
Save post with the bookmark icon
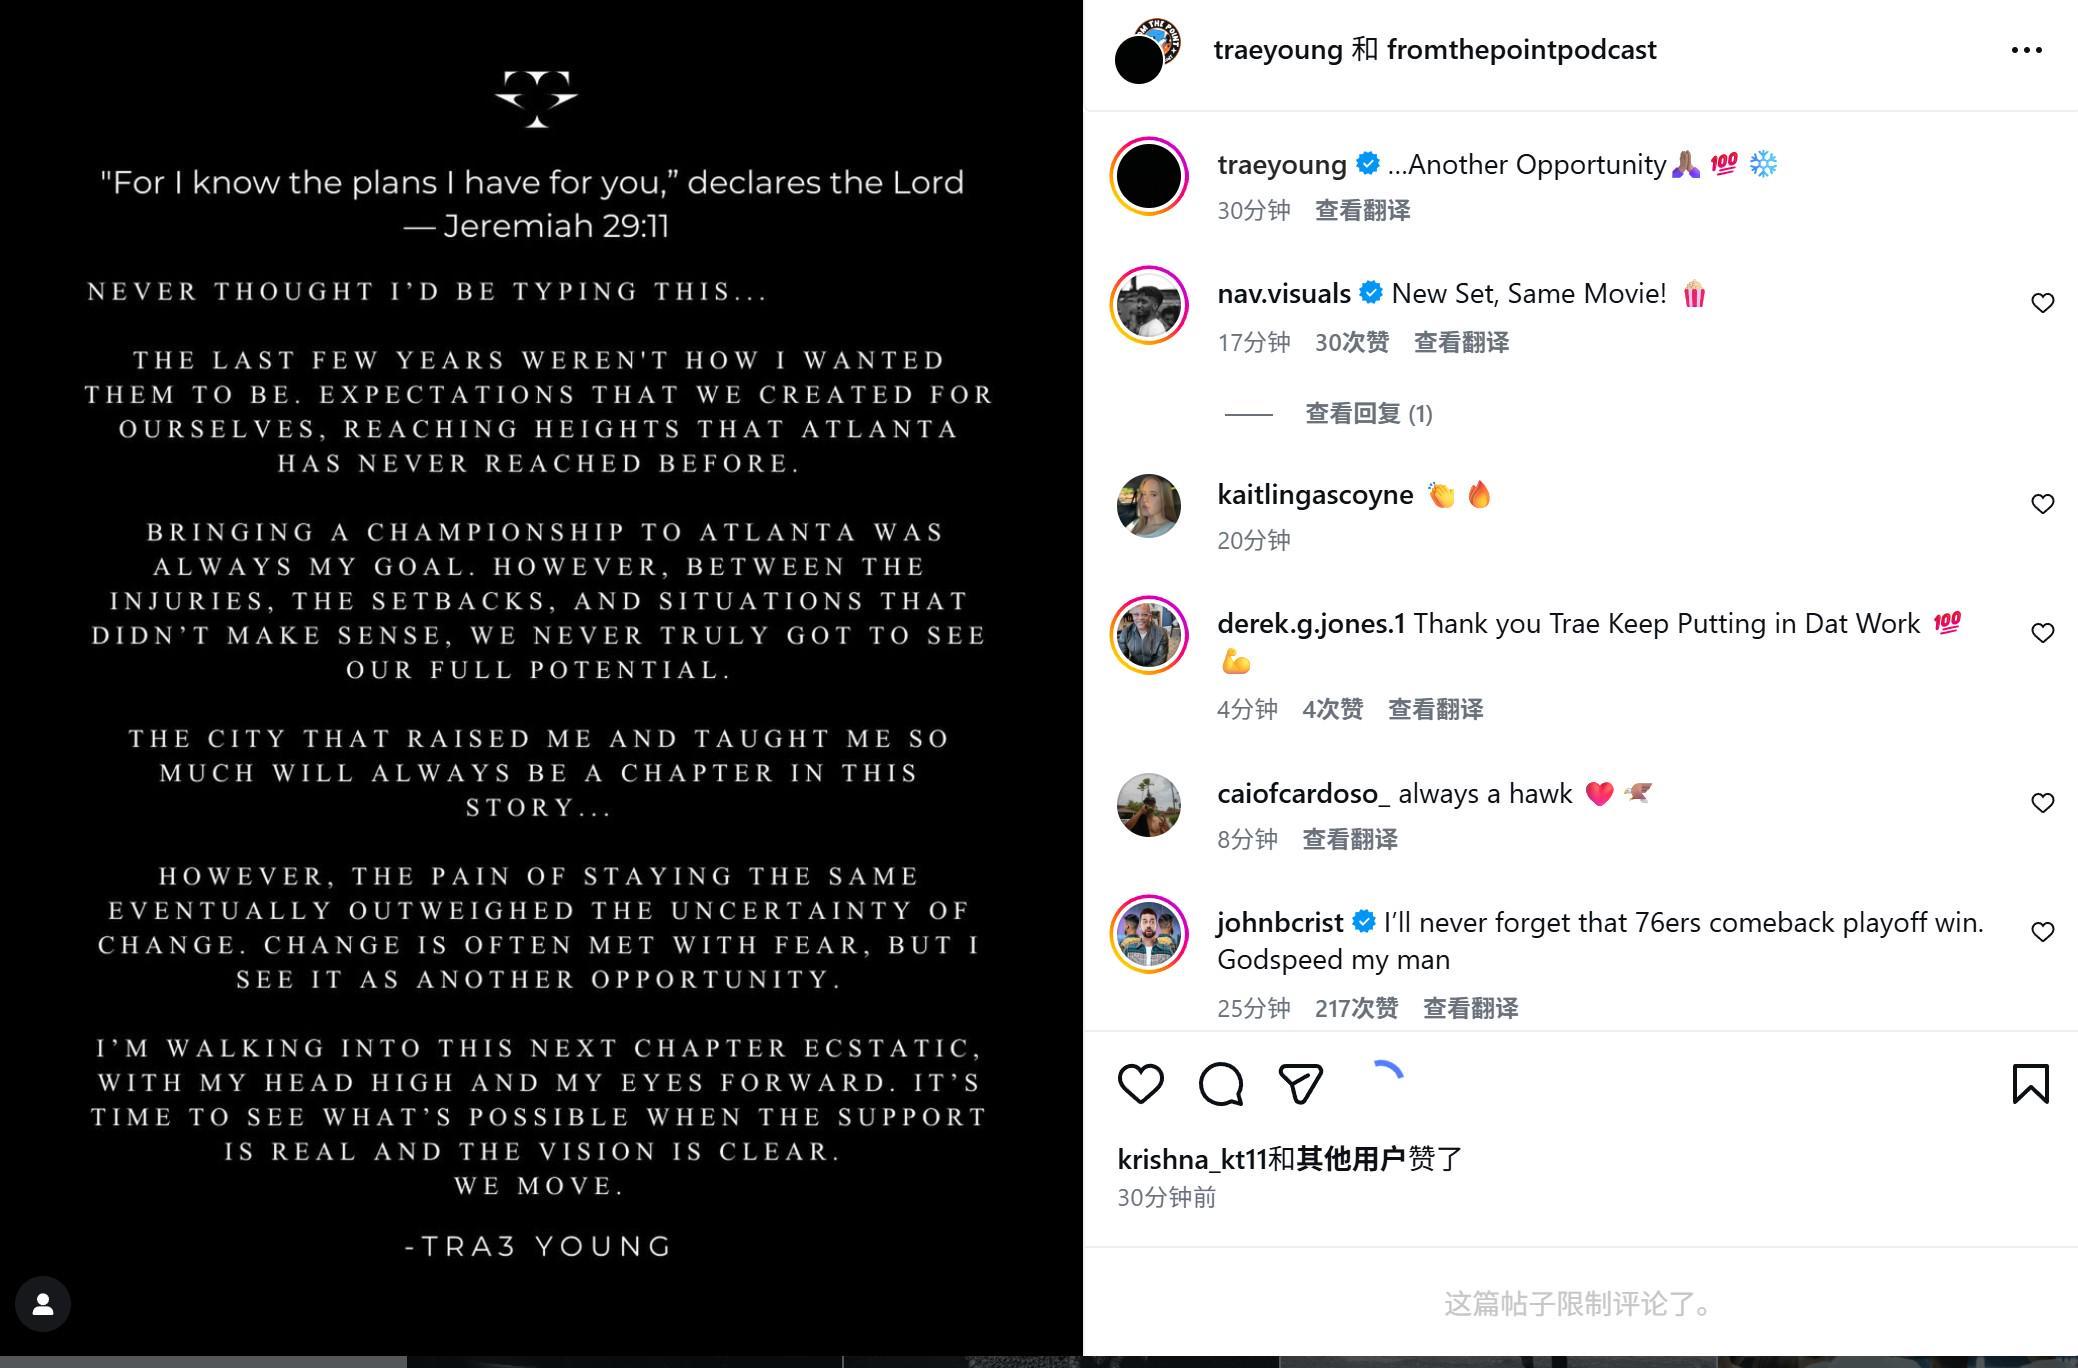tap(2030, 1084)
